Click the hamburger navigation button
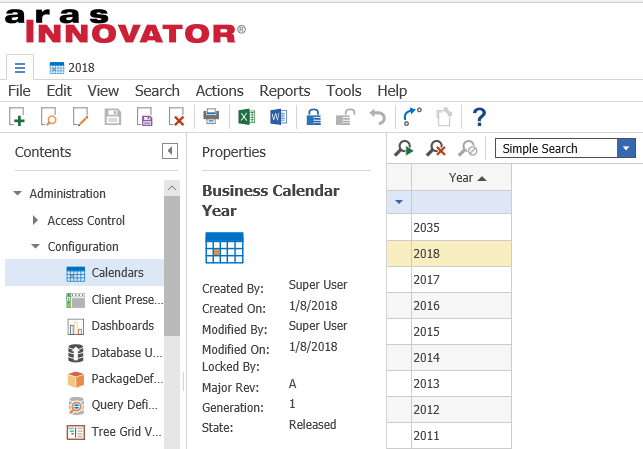 (x=19, y=68)
